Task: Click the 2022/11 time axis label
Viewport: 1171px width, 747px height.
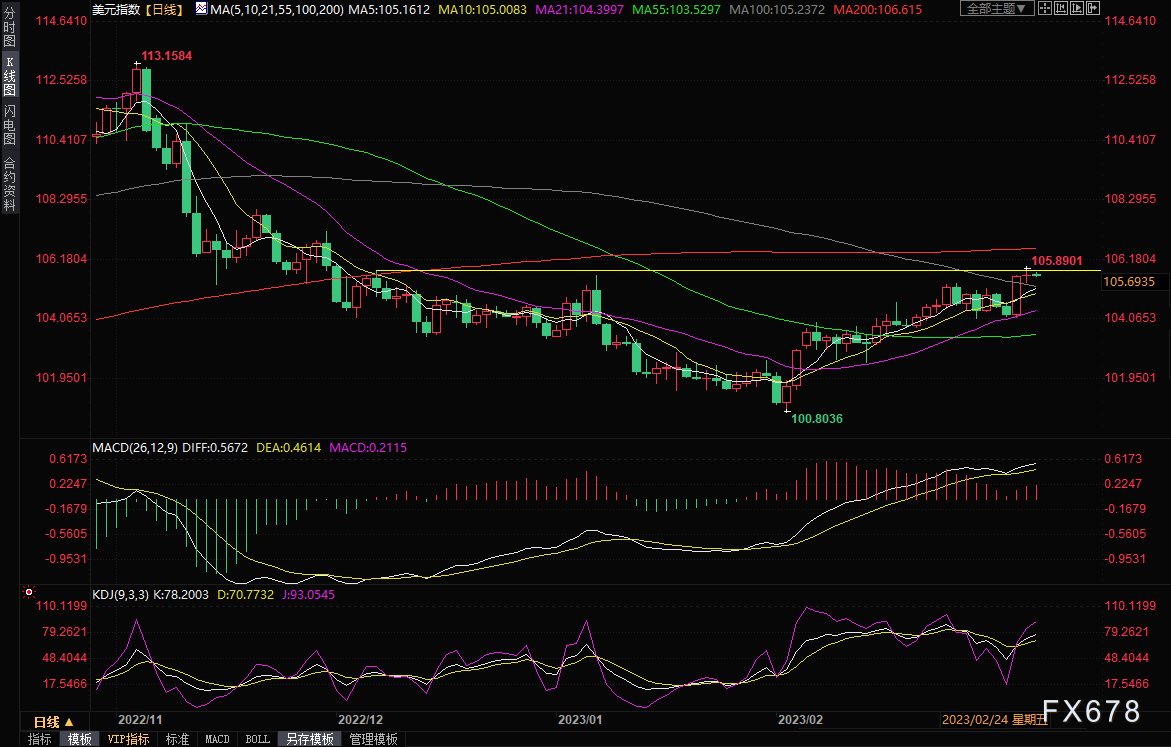Action: coord(140,719)
